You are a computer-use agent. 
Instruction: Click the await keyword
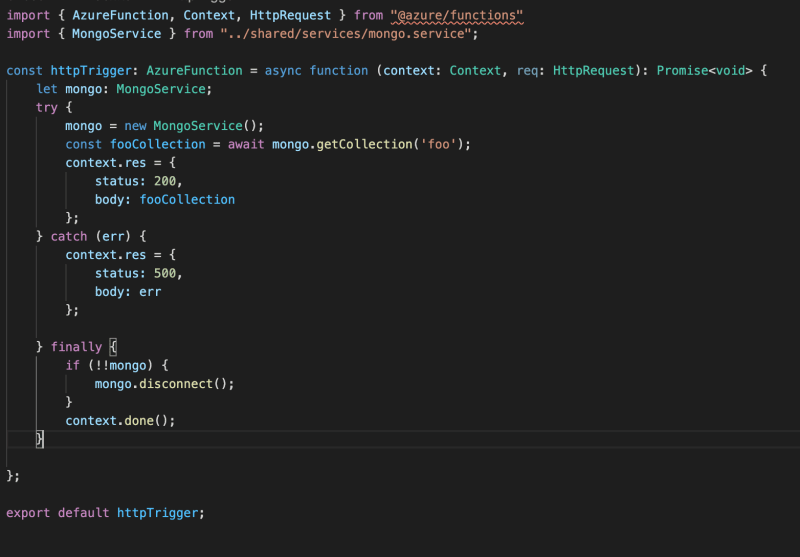[x=246, y=144]
